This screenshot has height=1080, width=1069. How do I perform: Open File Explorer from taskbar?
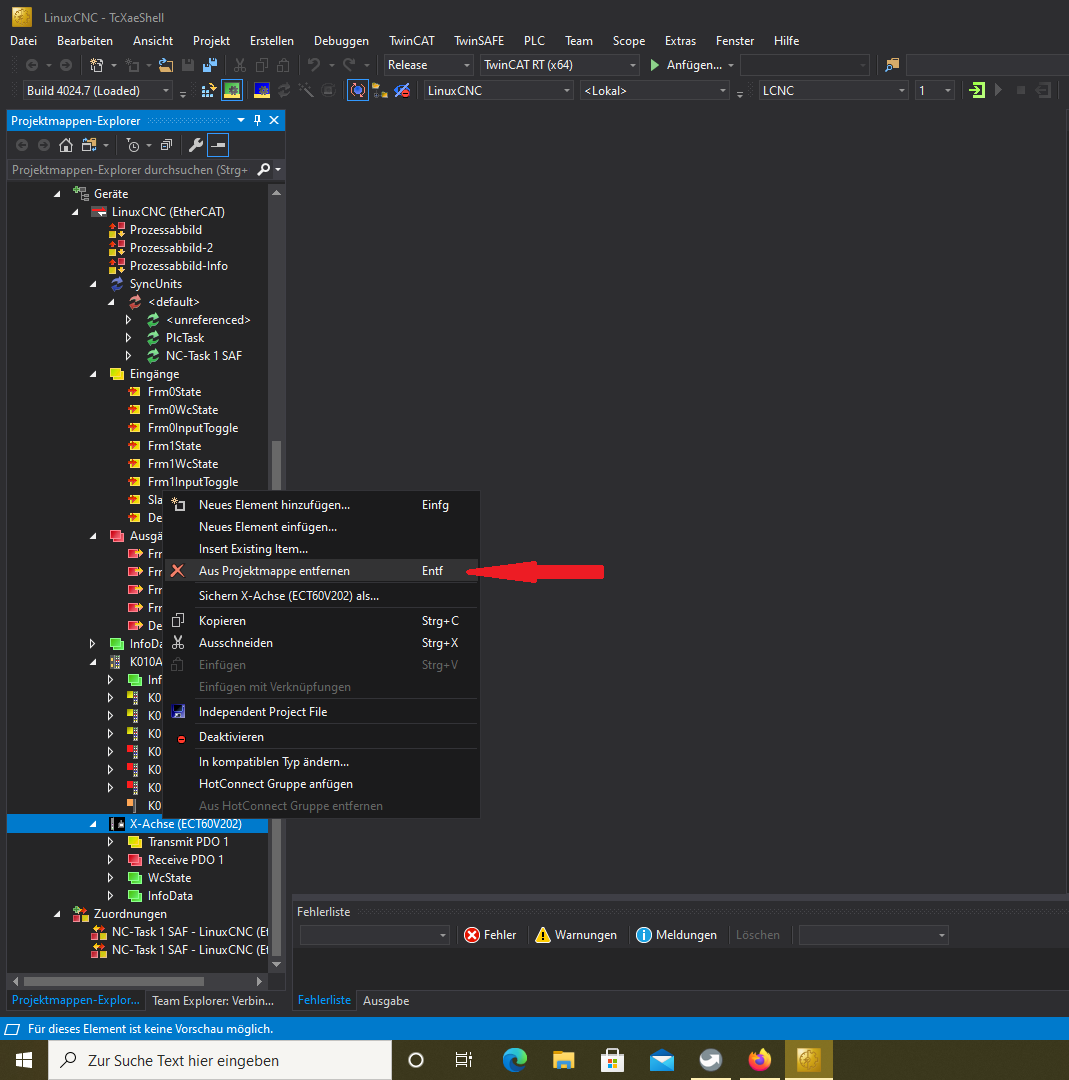click(x=563, y=1060)
